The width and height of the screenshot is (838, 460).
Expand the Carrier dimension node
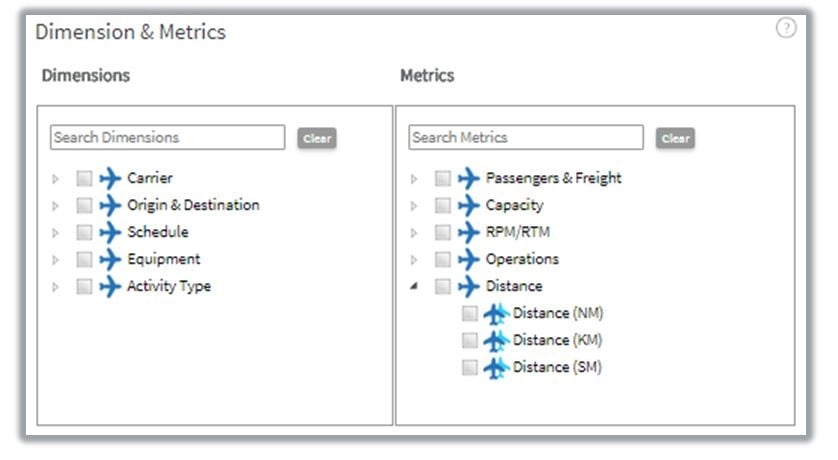[56, 179]
